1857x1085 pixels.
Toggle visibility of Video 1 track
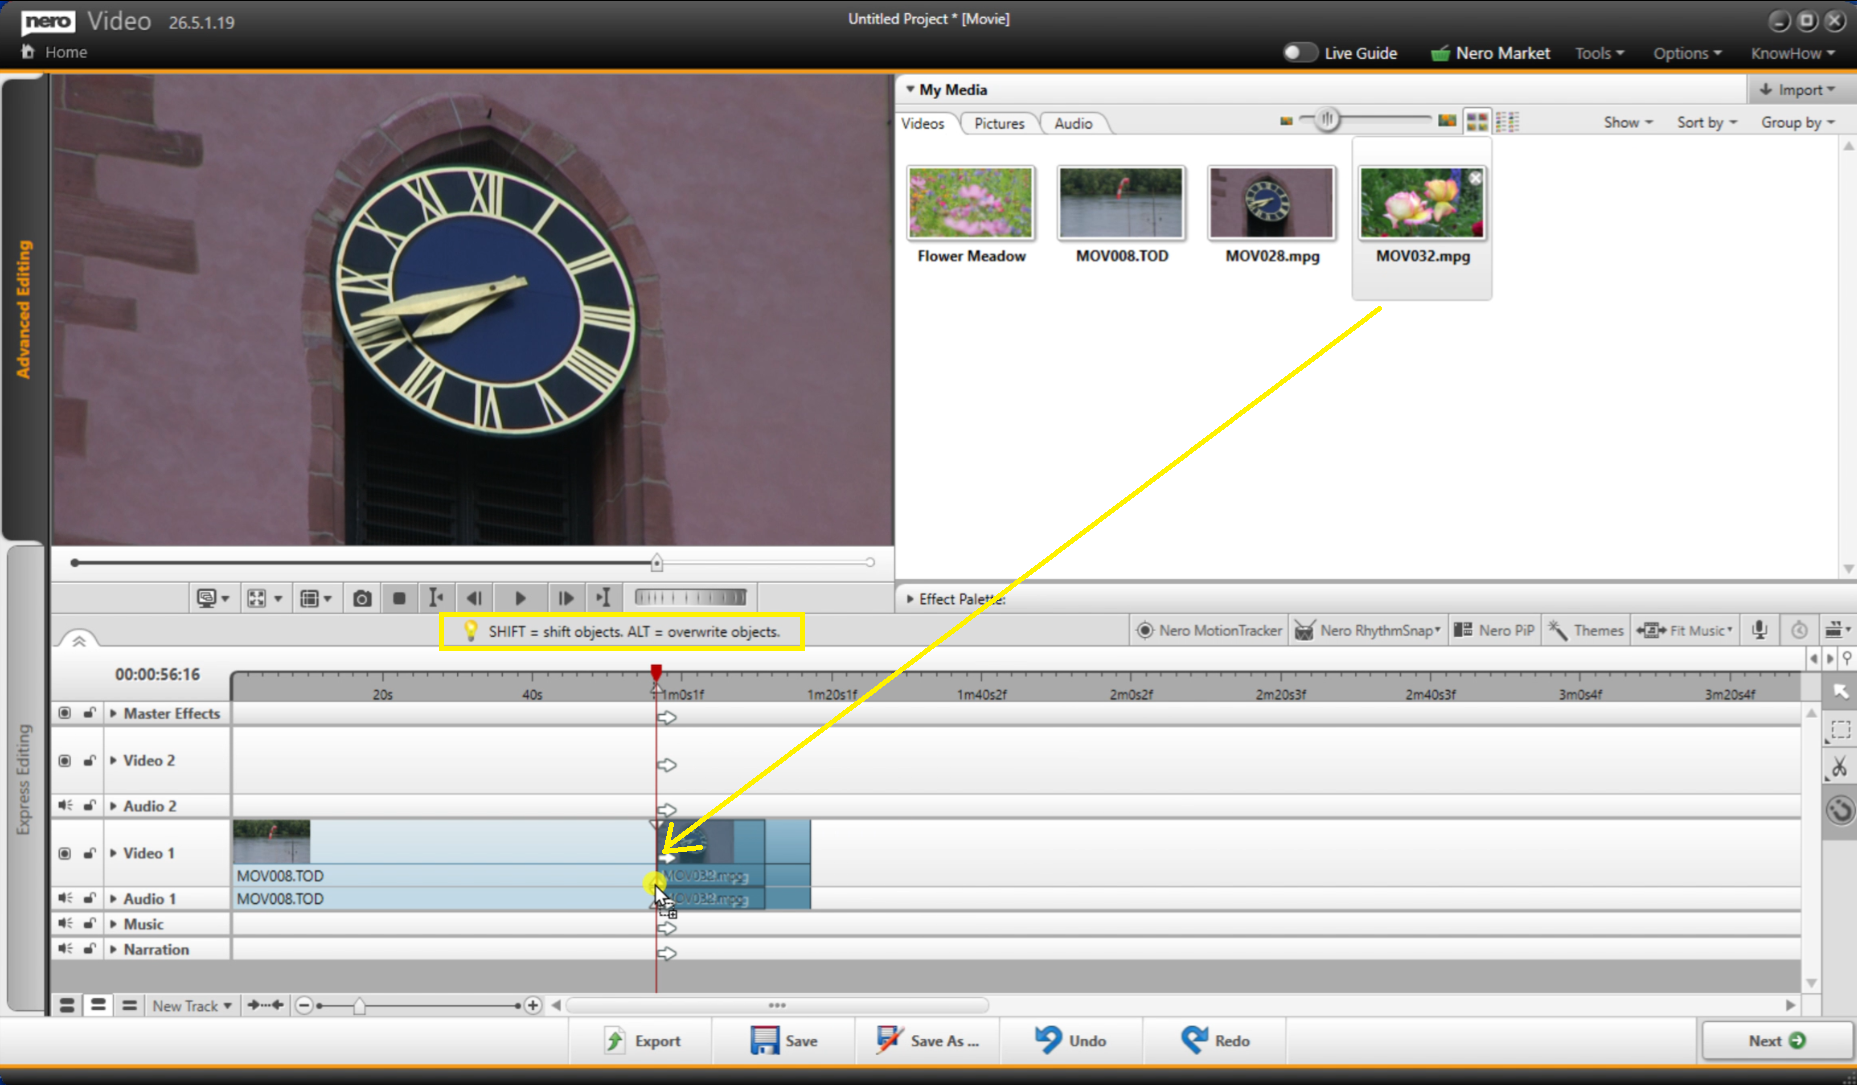coord(65,854)
